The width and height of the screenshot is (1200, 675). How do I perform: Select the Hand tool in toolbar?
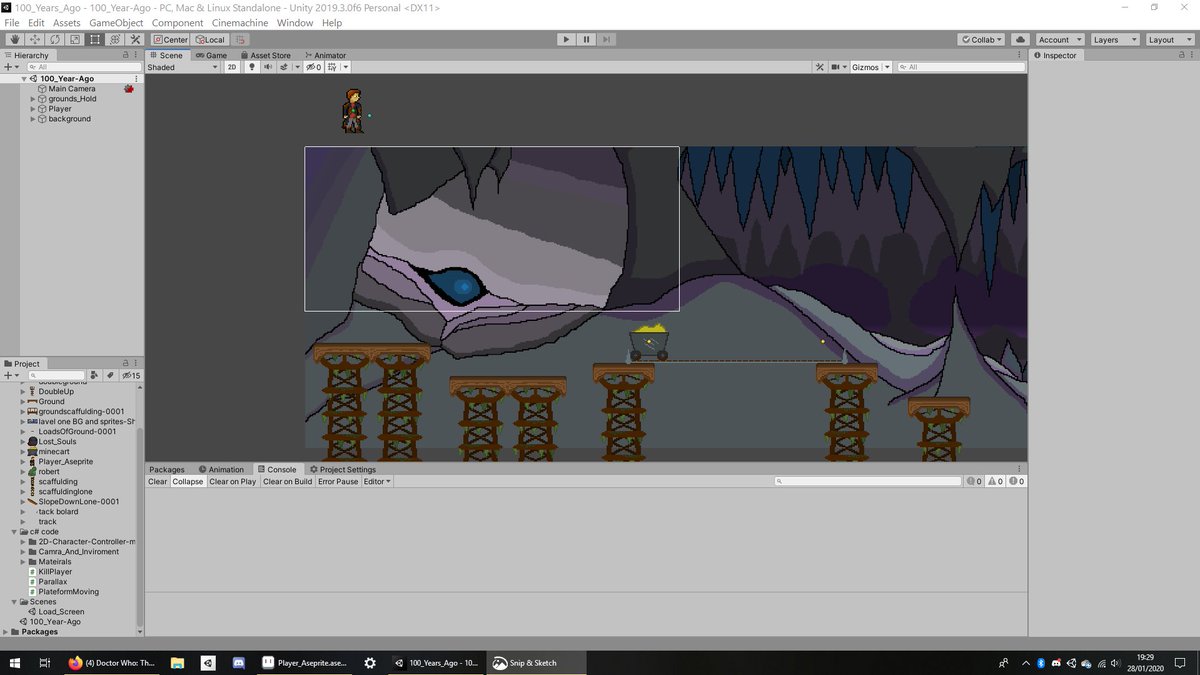point(15,39)
